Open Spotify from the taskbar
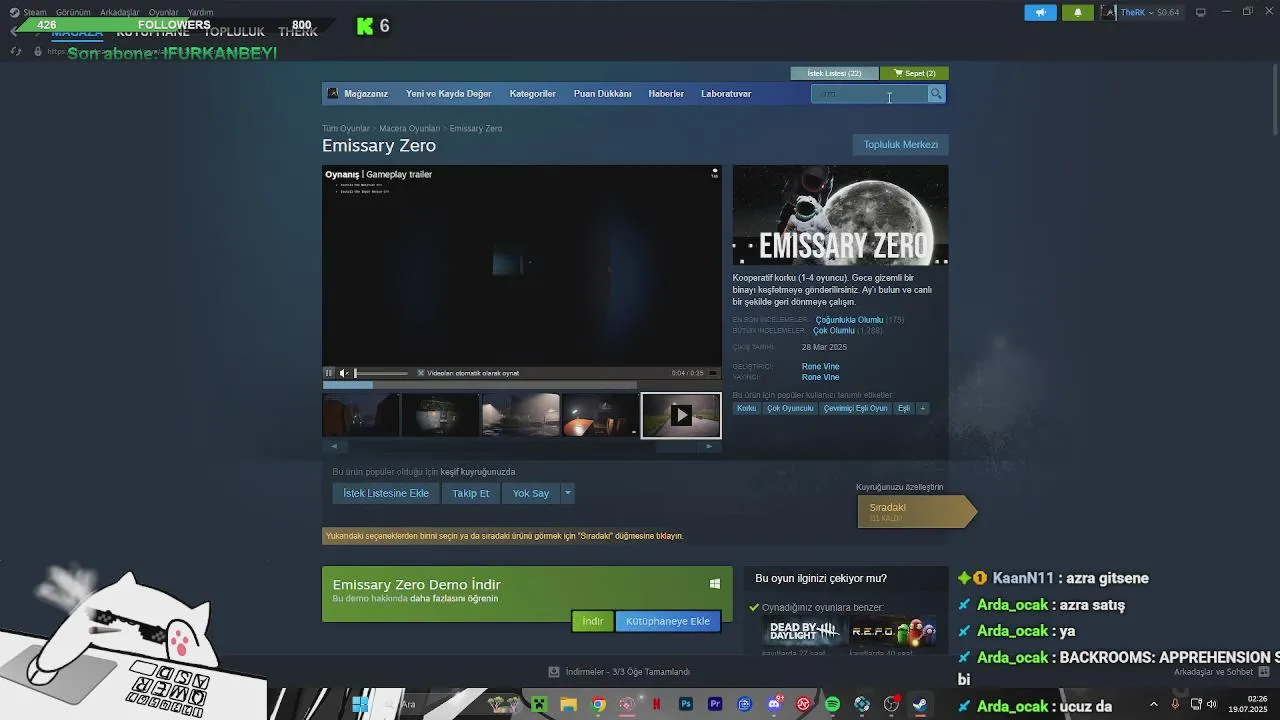 (x=833, y=704)
